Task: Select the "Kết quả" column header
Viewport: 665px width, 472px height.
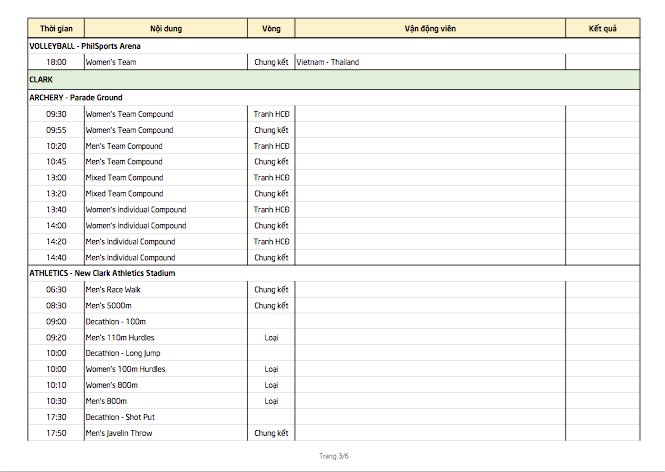Action: [x=602, y=29]
